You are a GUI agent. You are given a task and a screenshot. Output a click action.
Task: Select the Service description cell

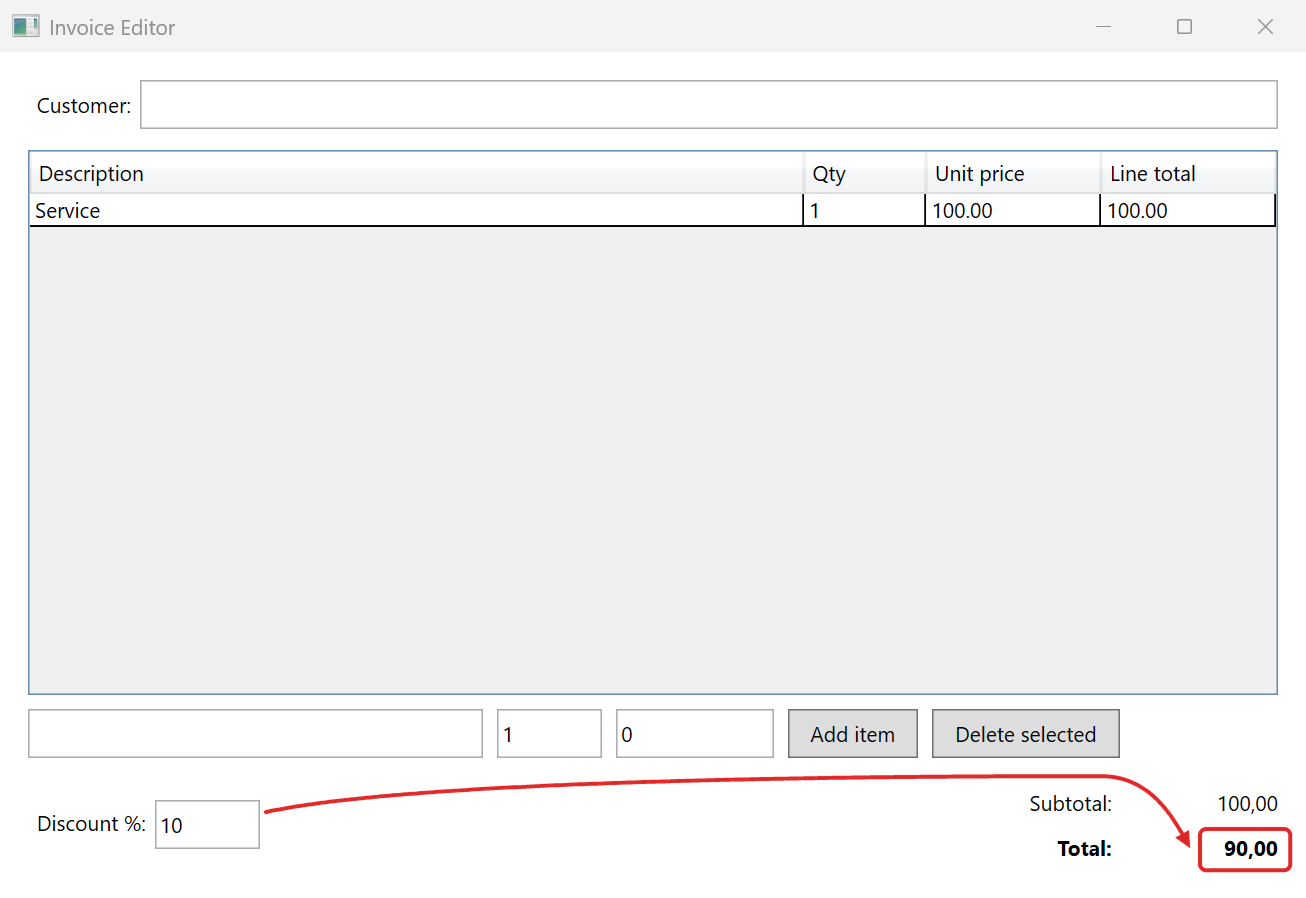[416, 211]
